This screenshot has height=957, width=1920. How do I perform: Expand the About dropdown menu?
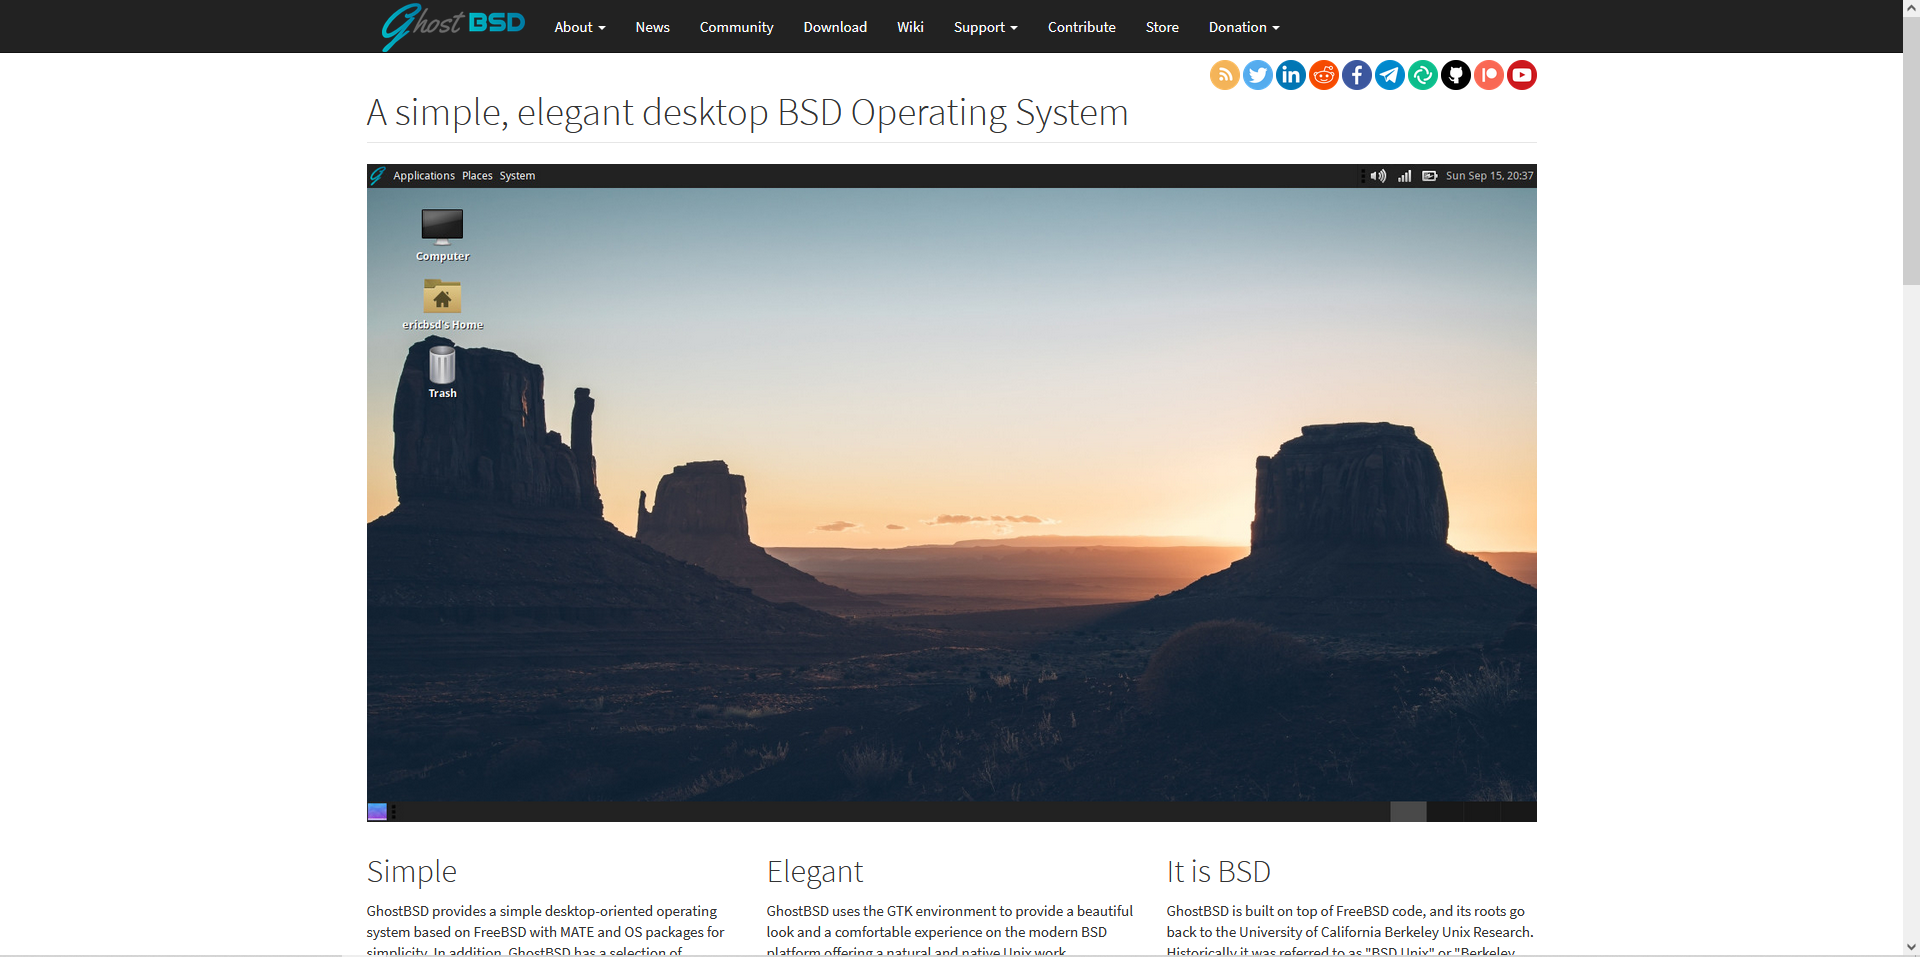tap(580, 27)
